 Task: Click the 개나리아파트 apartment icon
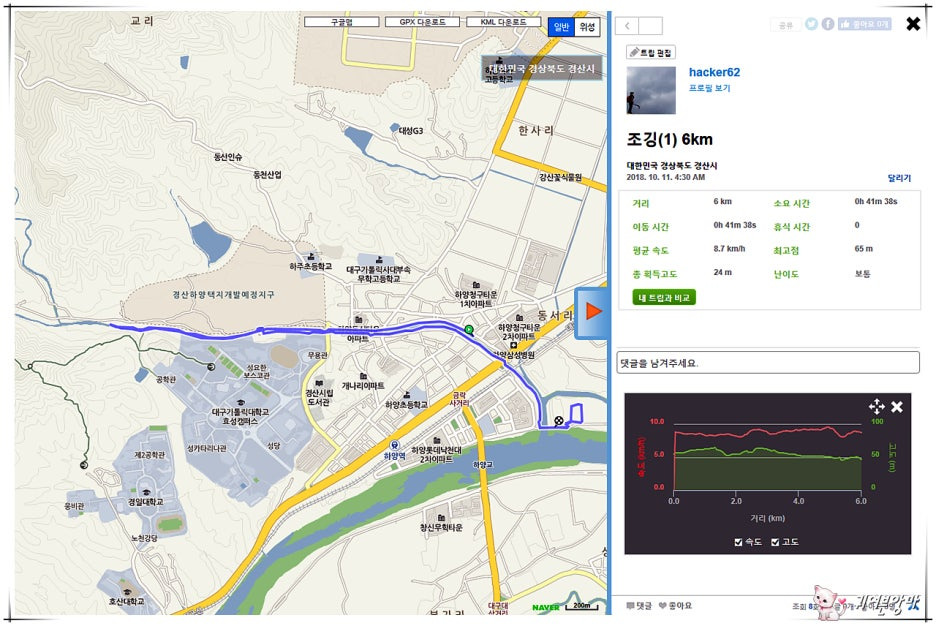[363, 377]
